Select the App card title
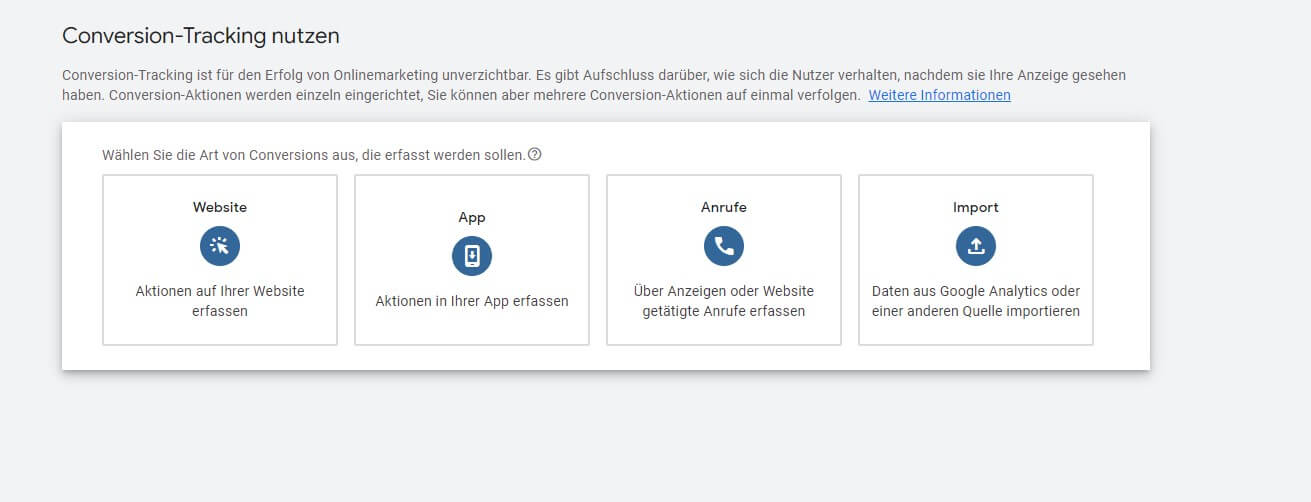This screenshot has width=1311, height=502. [x=472, y=217]
